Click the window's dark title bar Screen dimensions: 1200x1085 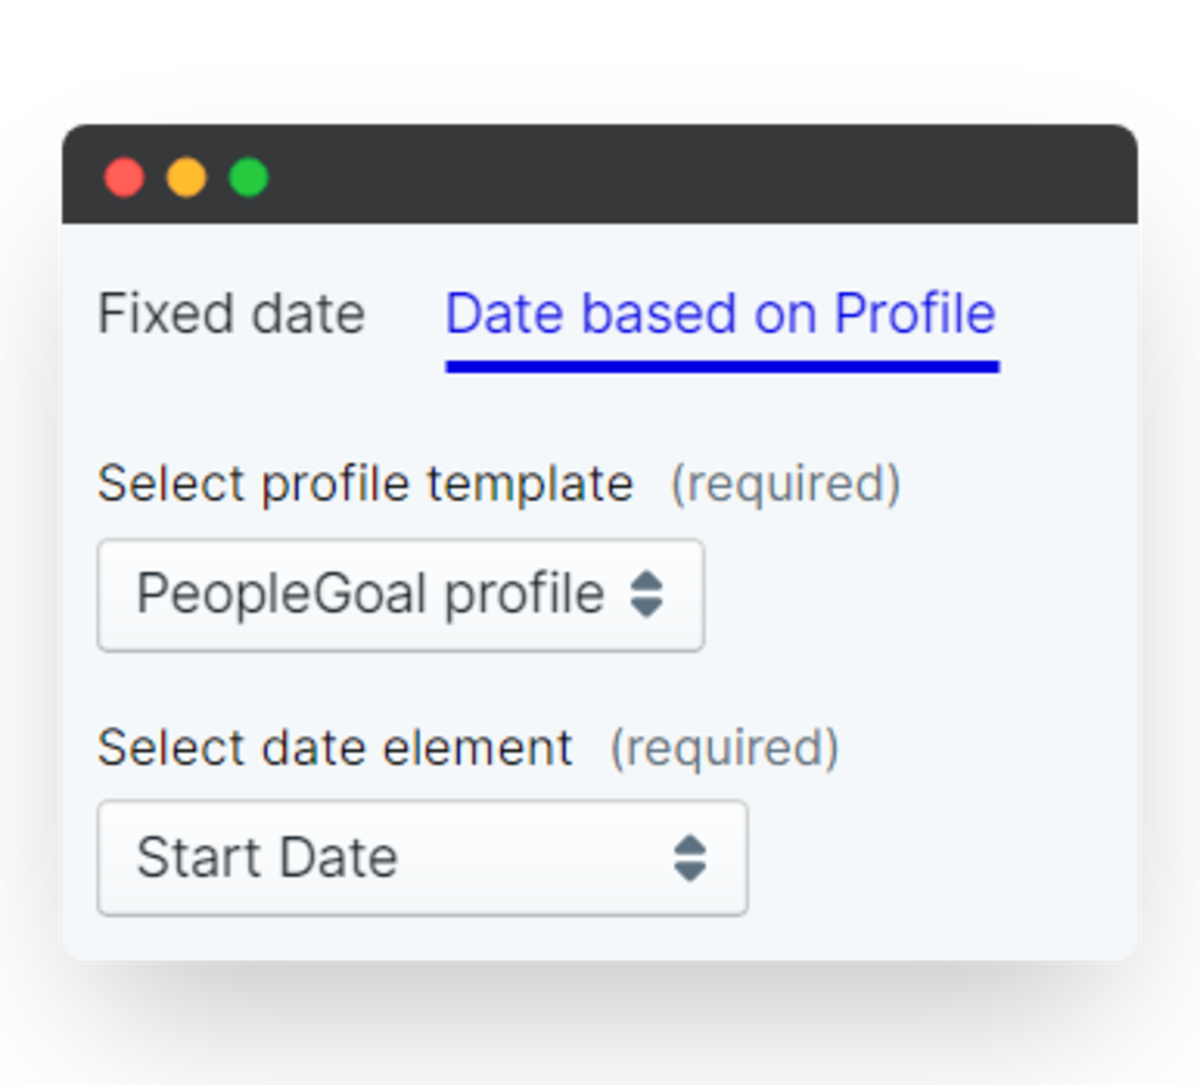[700, 175]
